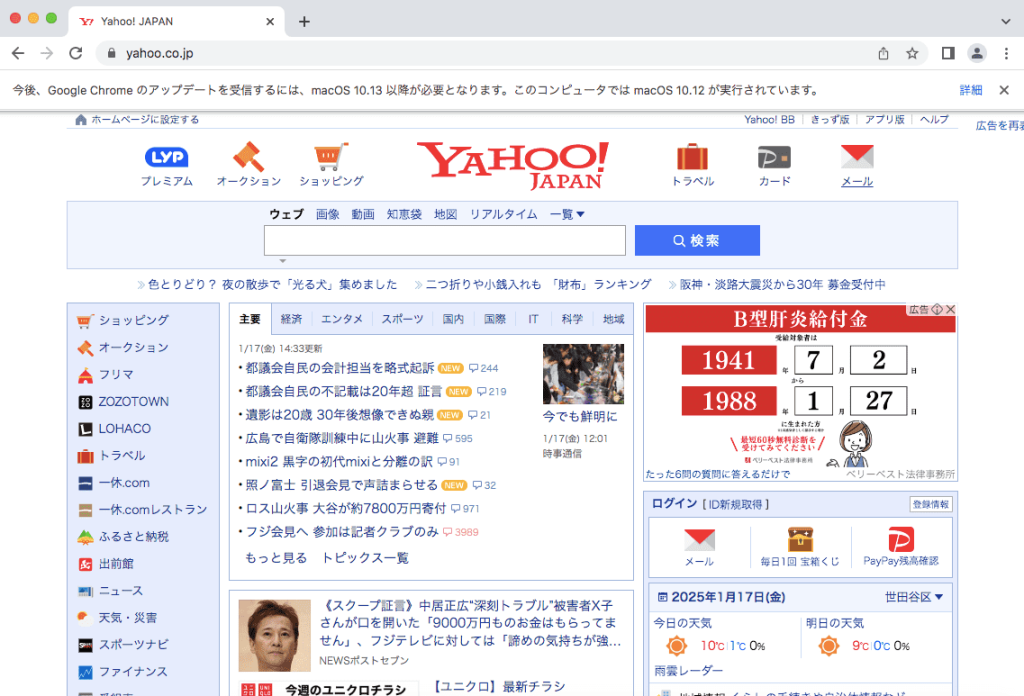Select 画像 search type
This screenshot has width=1024, height=696.
[328, 214]
